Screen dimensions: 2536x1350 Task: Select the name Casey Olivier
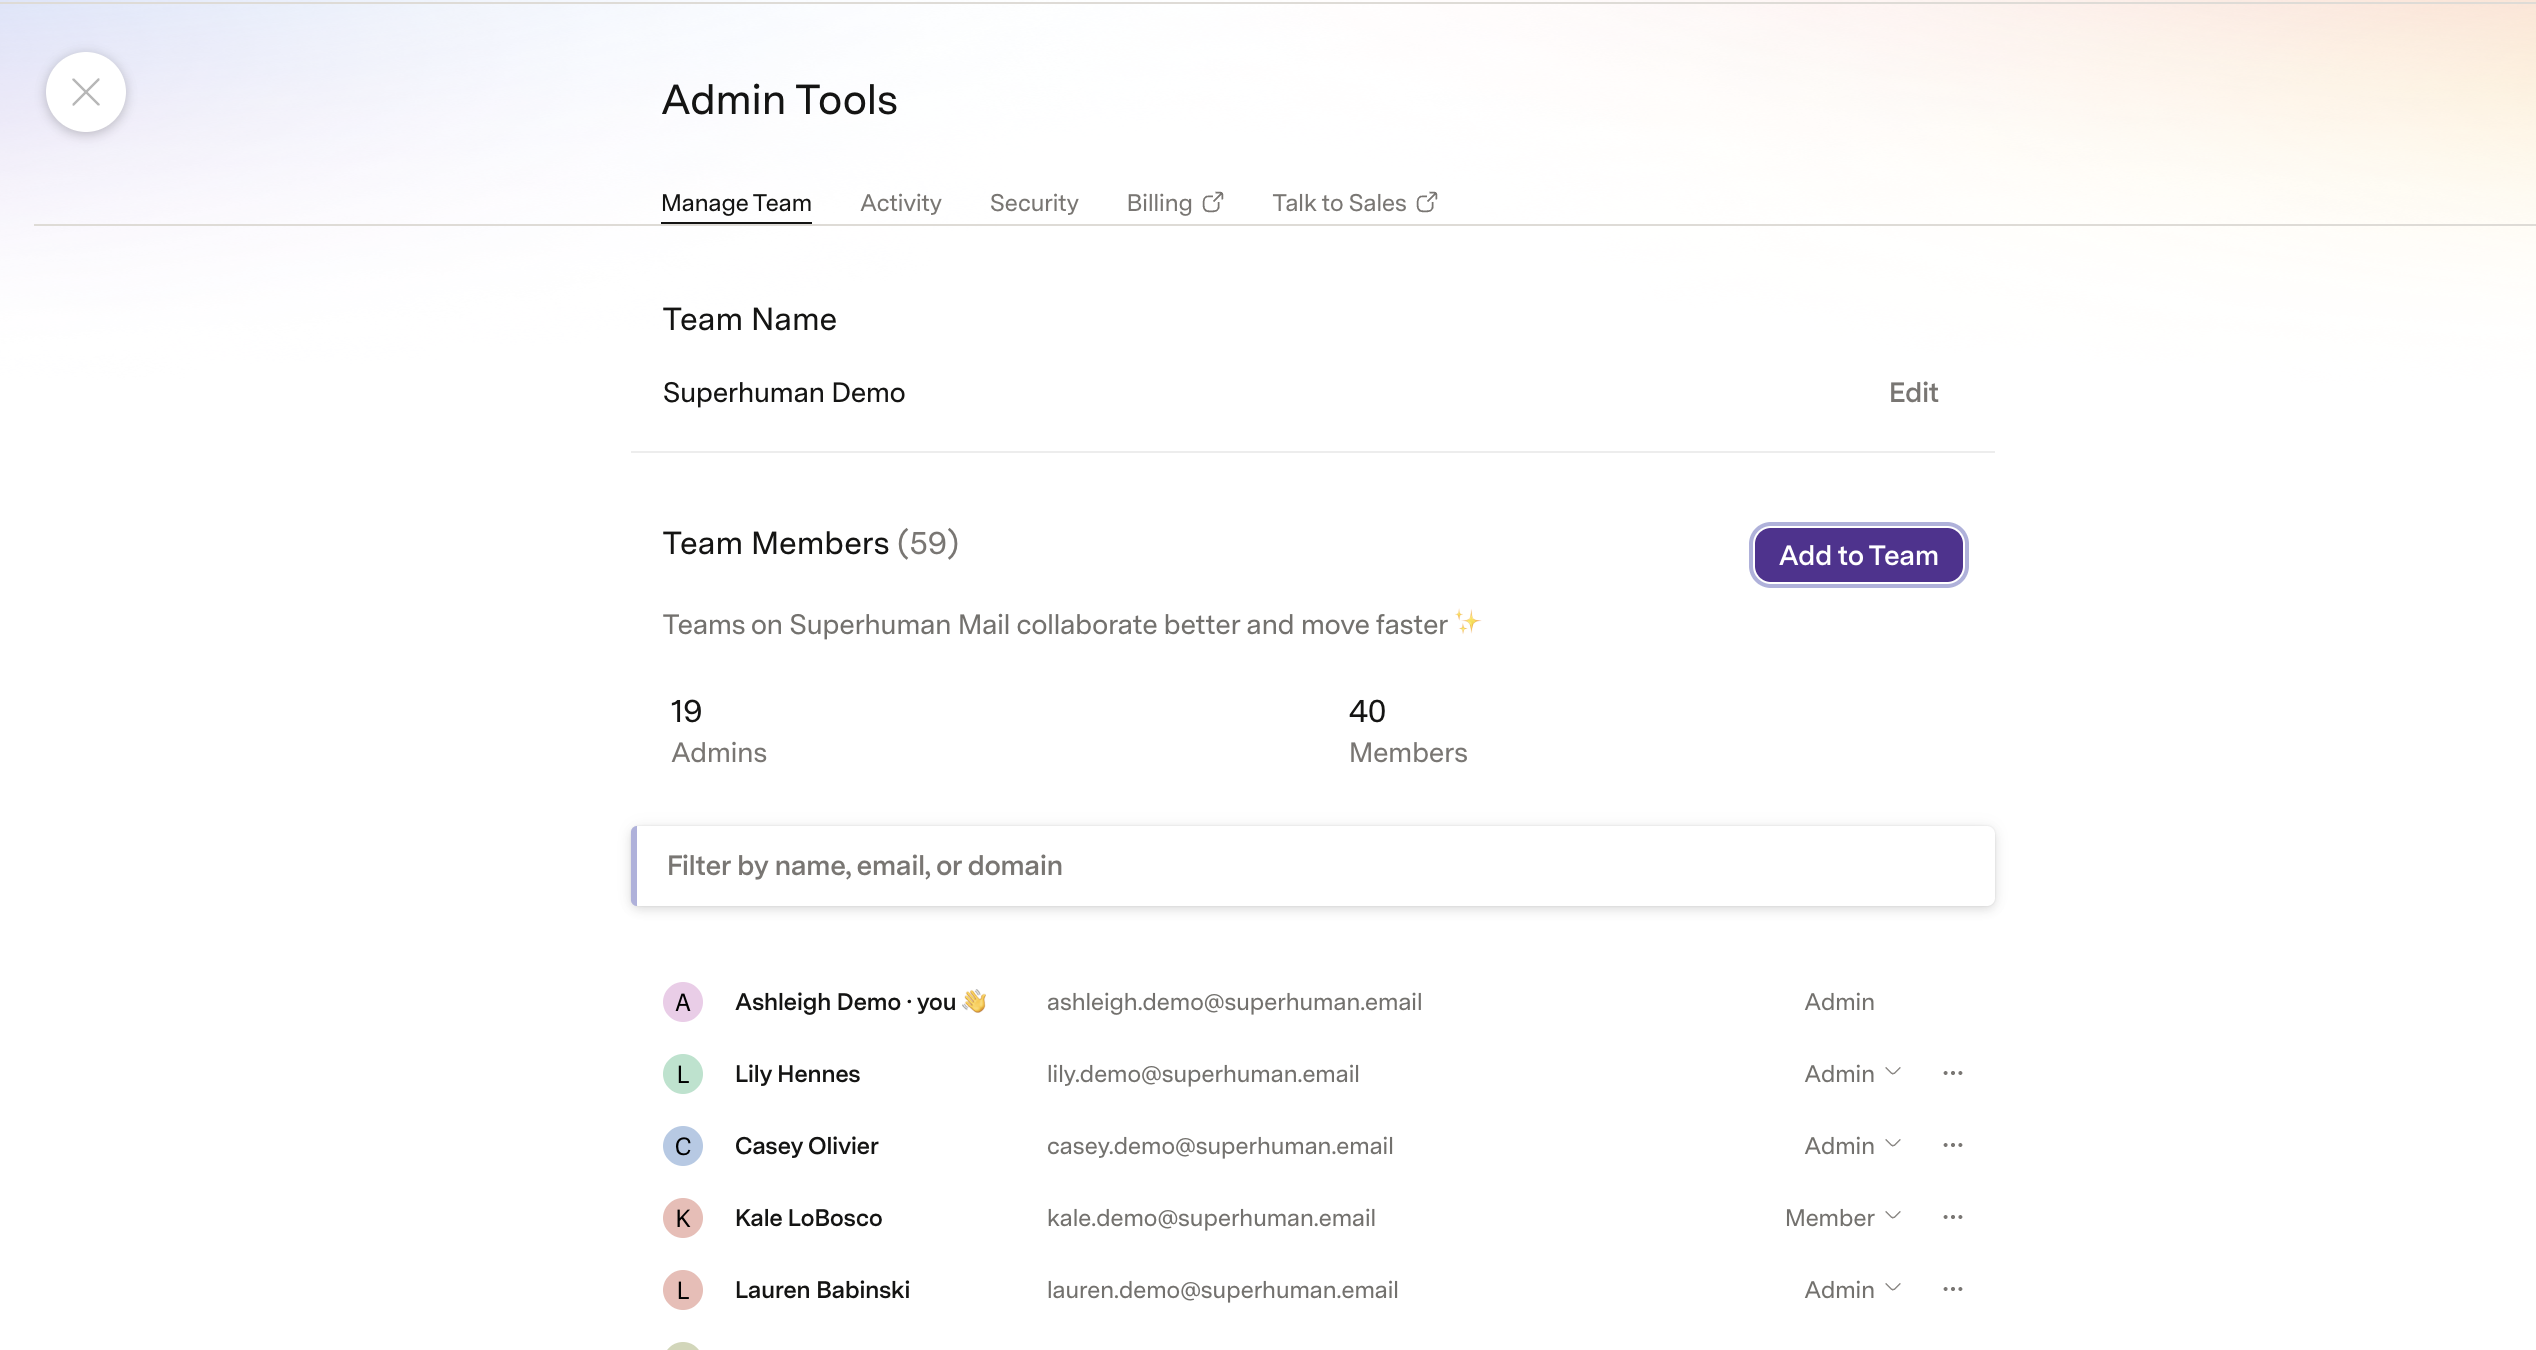[806, 1146]
